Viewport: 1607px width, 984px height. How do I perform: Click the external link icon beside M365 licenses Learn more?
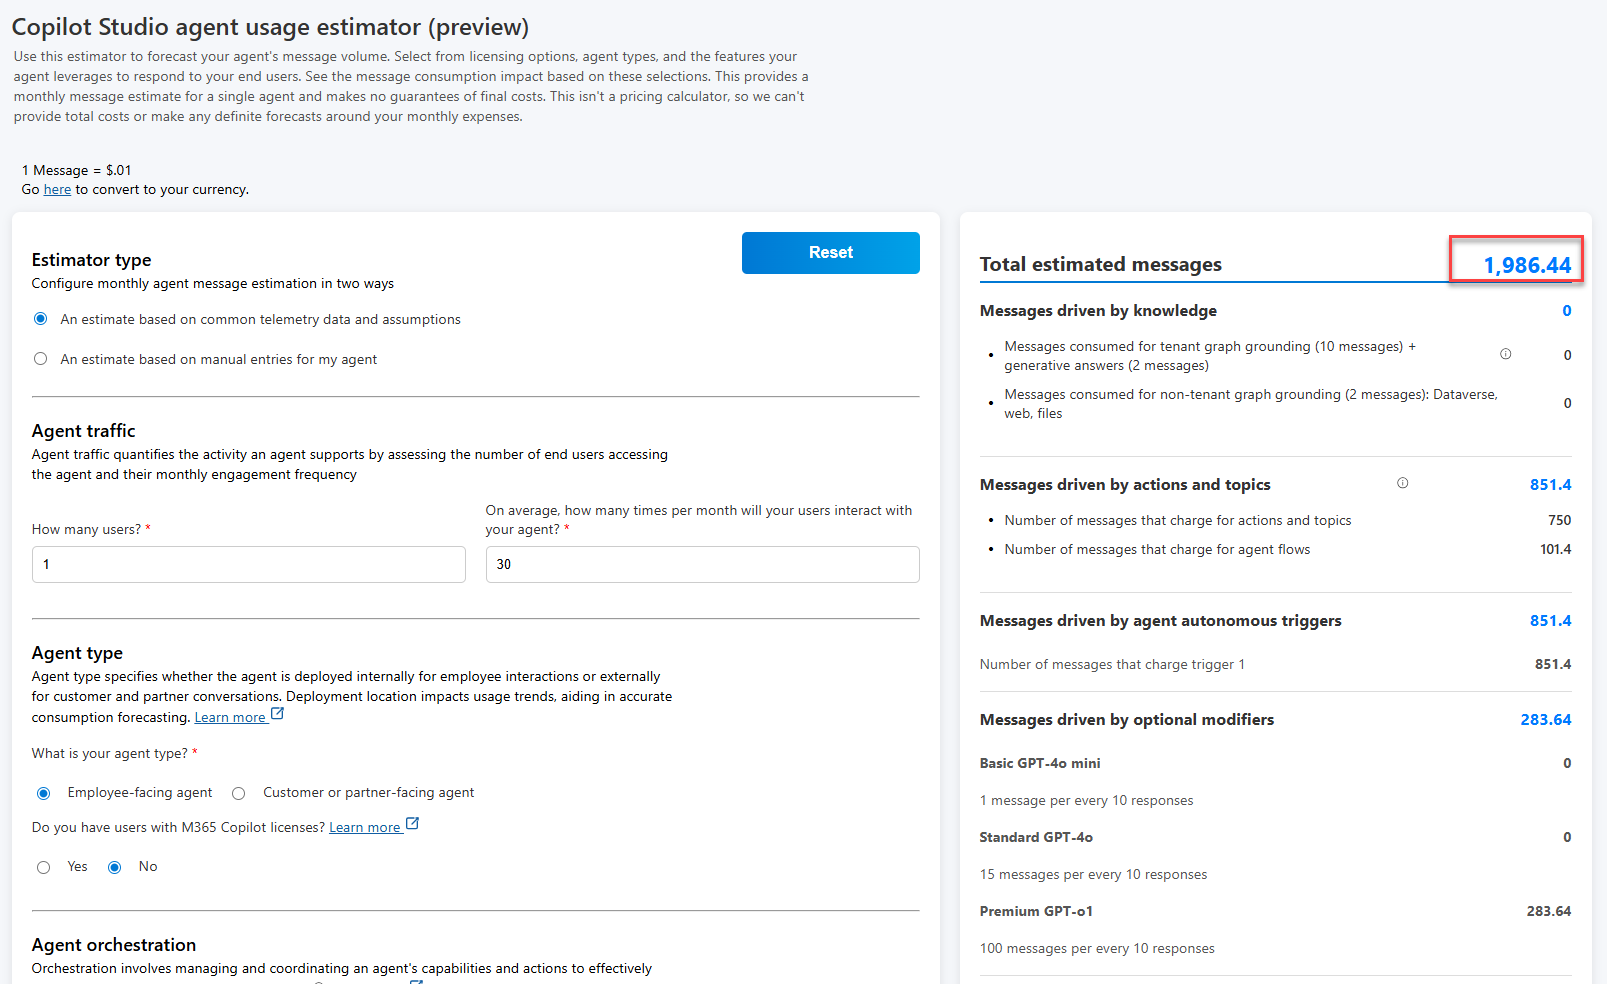[x=413, y=823]
